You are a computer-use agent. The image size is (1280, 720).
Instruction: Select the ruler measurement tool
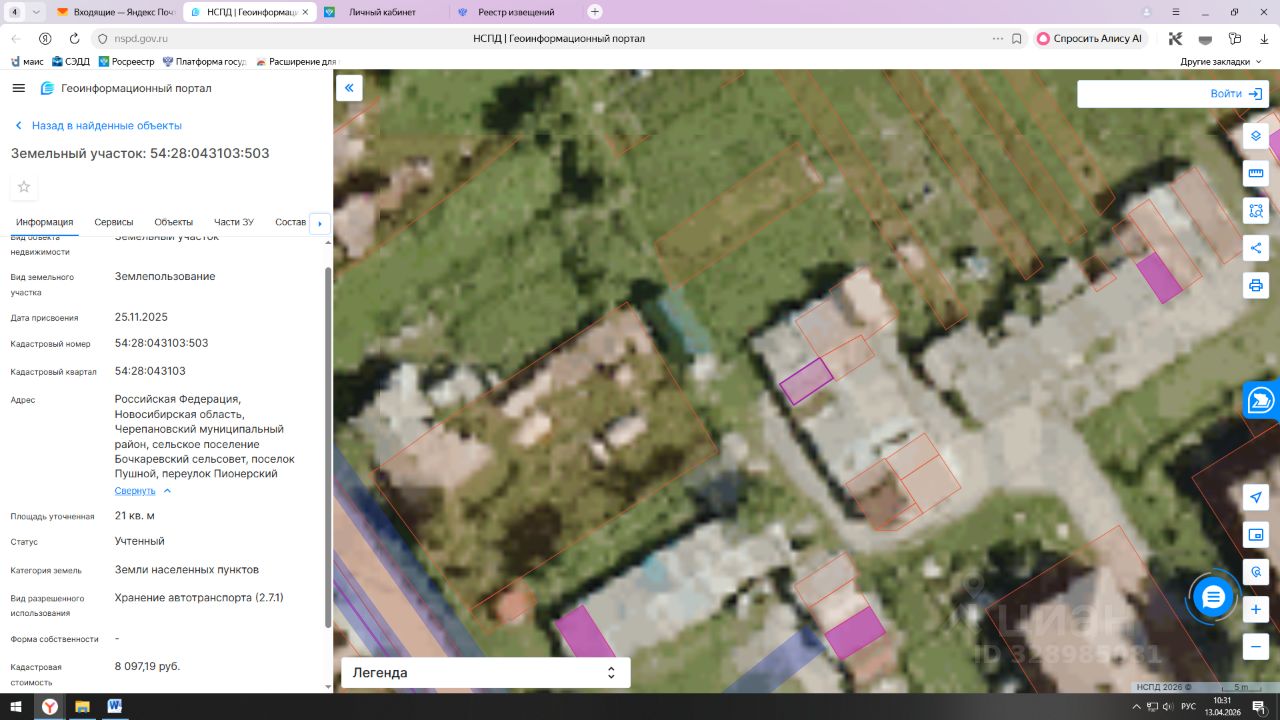click(x=1256, y=173)
